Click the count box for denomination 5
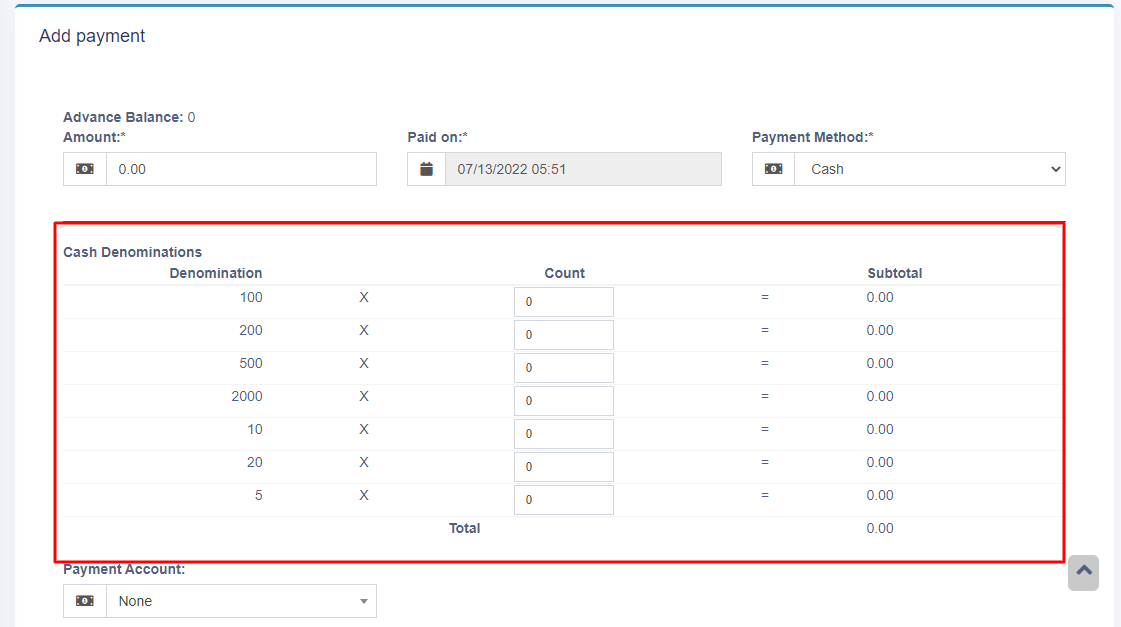The image size is (1121, 627). click(564, 500)
